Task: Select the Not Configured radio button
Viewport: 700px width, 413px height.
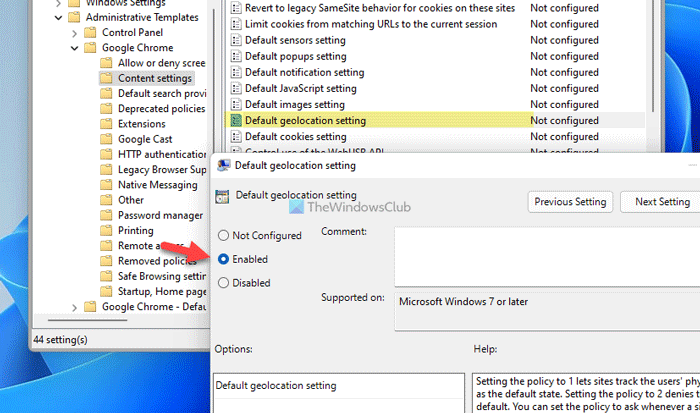Action: coord(223,235)
